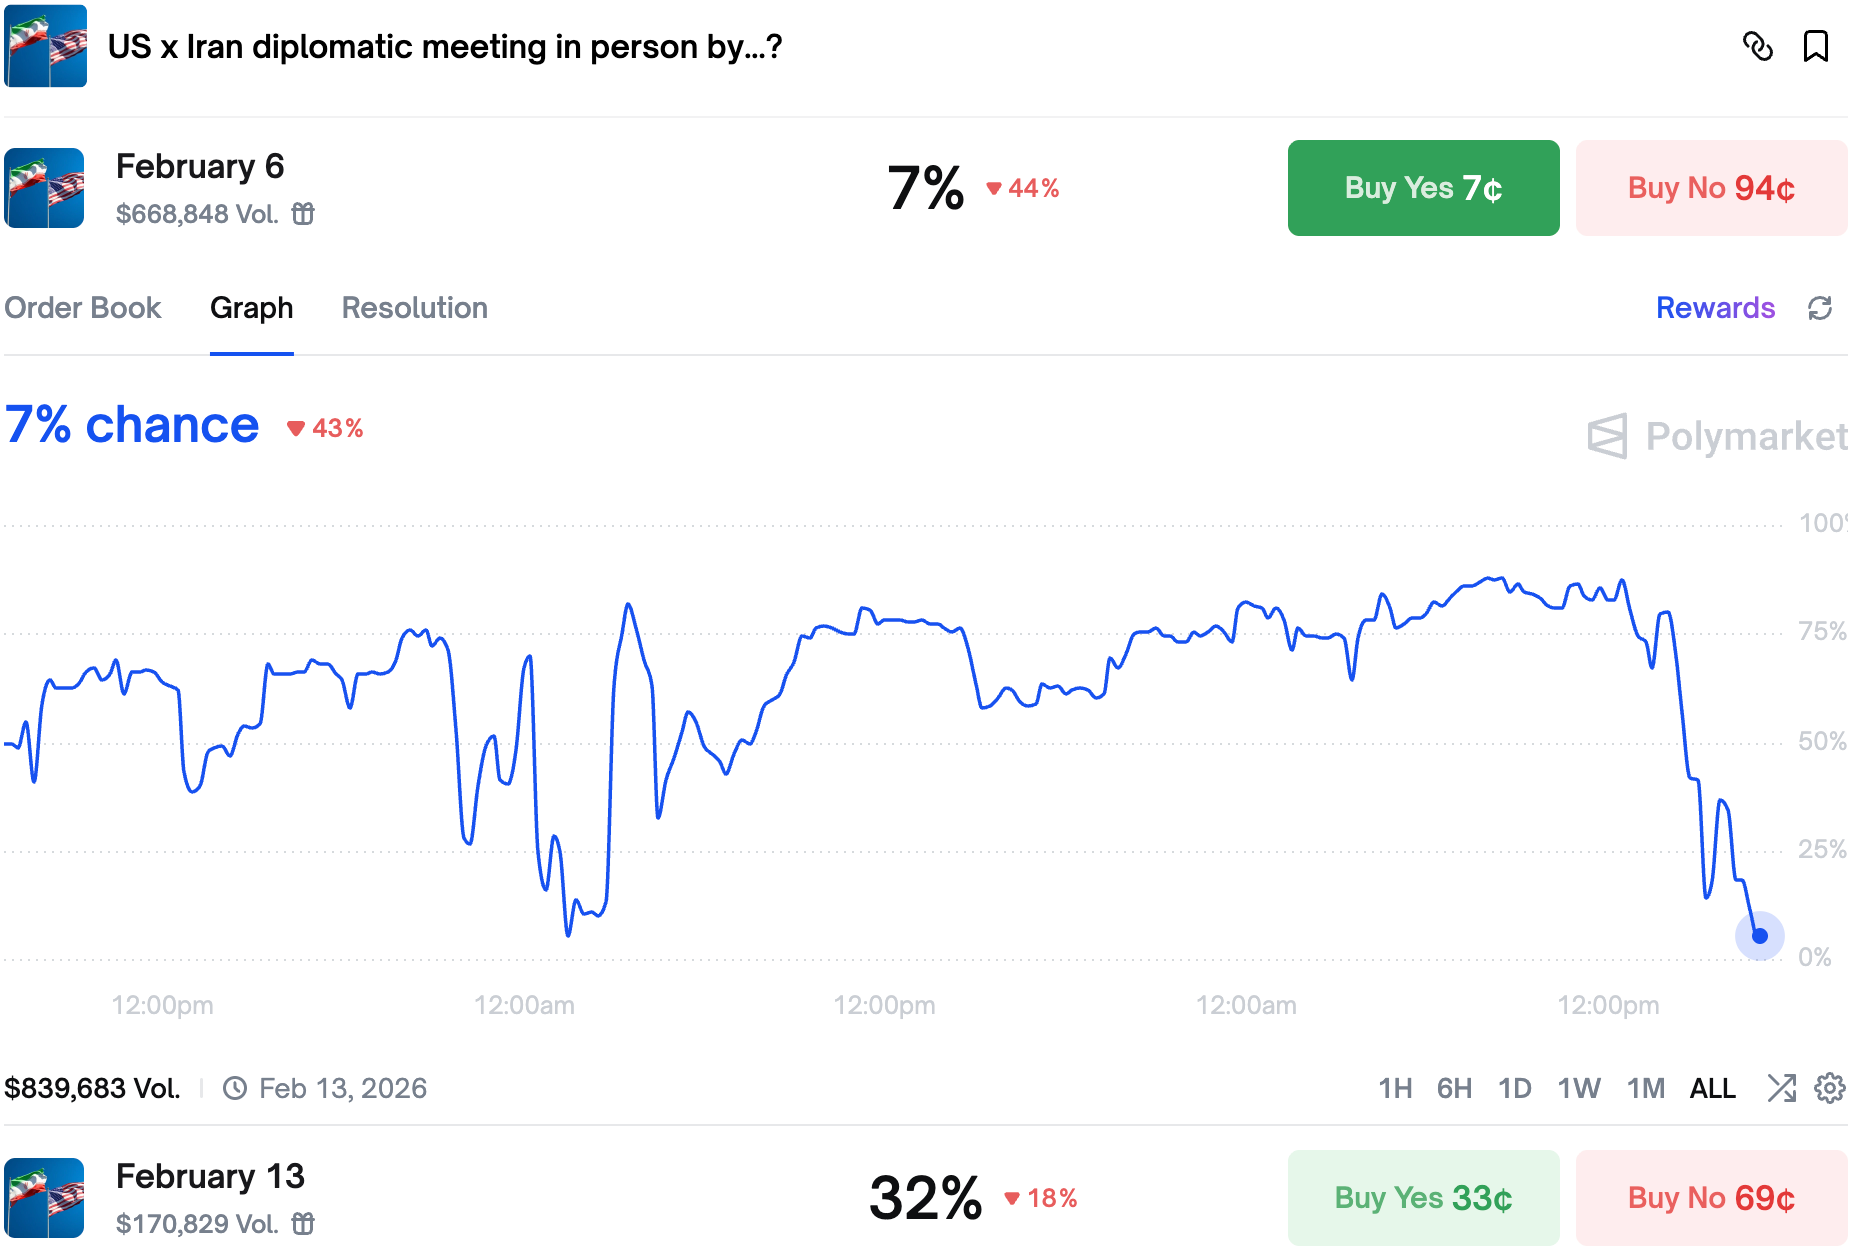The width and height of the screenshot is (1858, 1254).
Task: Switch to the Resolution tab
Action: pos(414,308)
